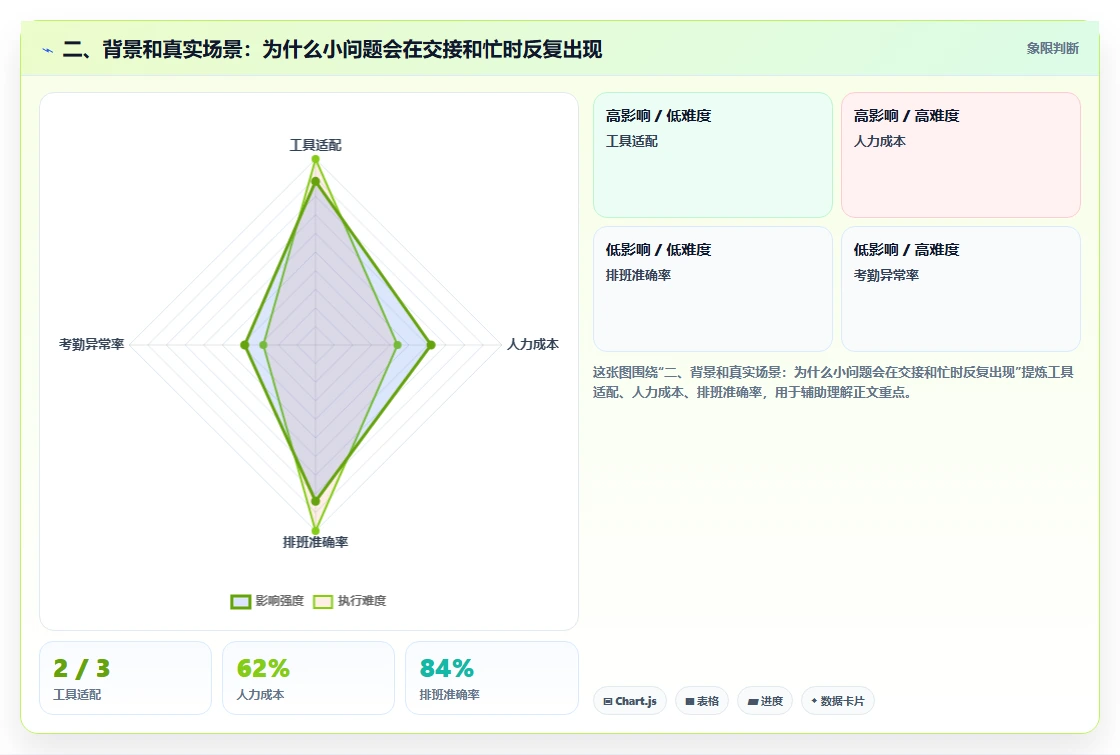Click the 进度 tag icon
Image resolution: width=1120 pixels, height=755 pixels.
(753, 701)
